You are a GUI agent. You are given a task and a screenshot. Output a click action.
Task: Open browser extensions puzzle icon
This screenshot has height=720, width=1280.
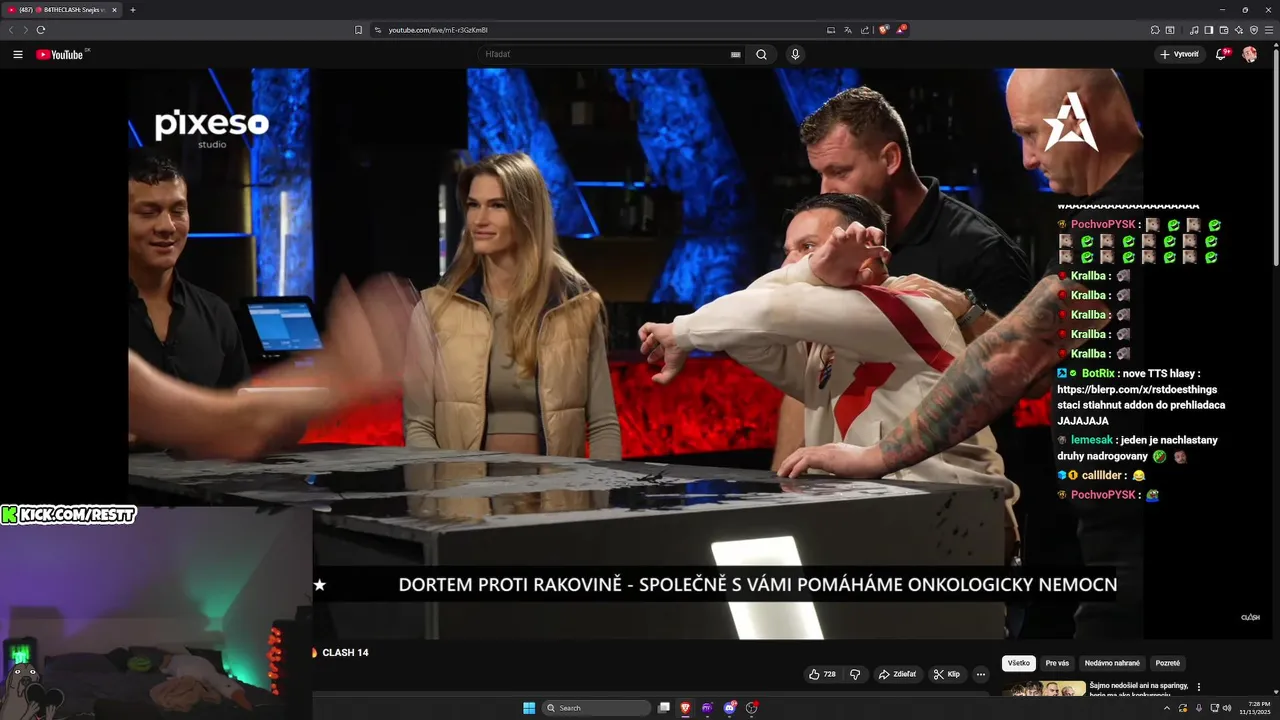[1155, 30]
